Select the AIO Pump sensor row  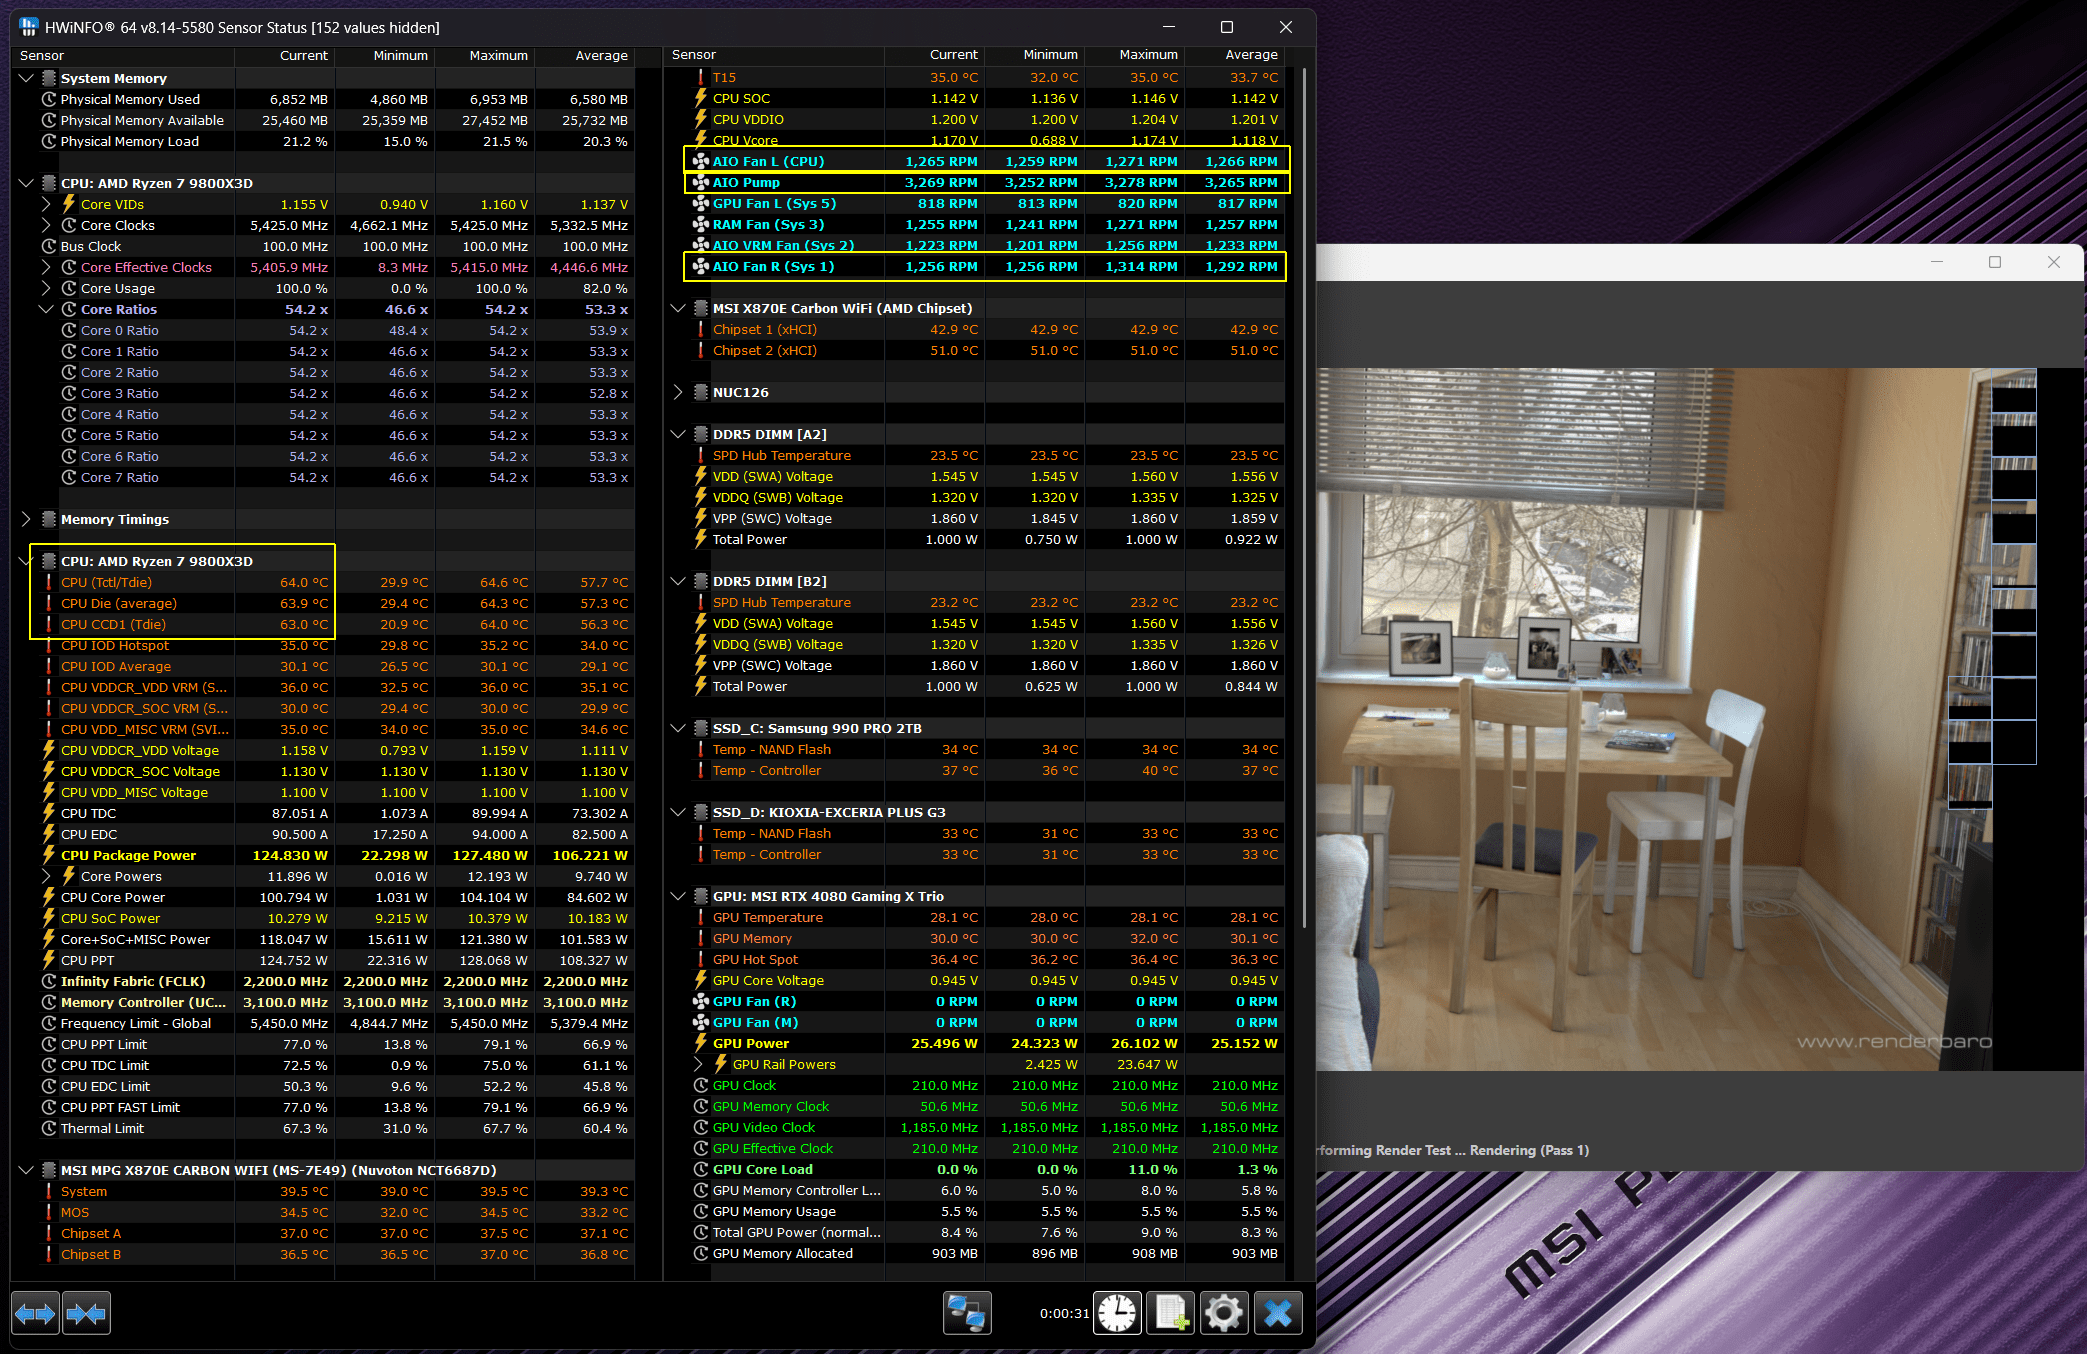pos(746,182)
